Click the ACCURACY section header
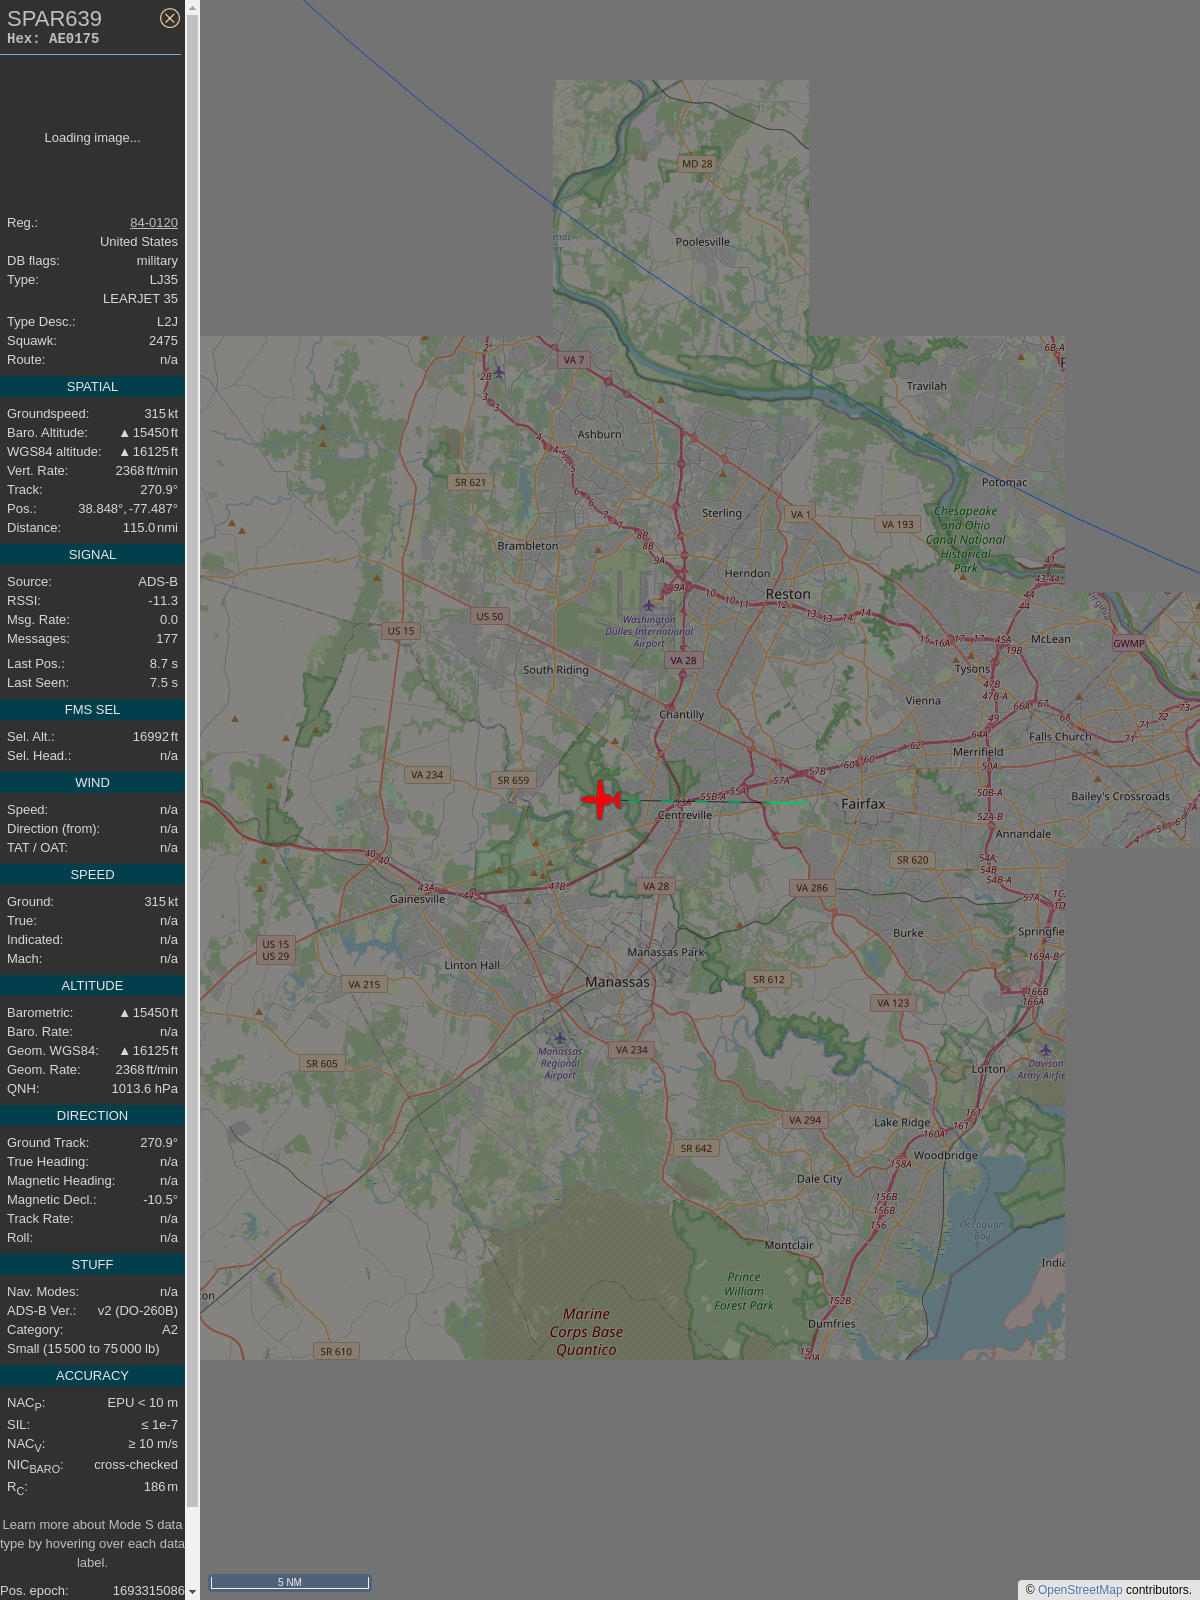Screen dimensions: 1200x1600 coord(92,1376)
